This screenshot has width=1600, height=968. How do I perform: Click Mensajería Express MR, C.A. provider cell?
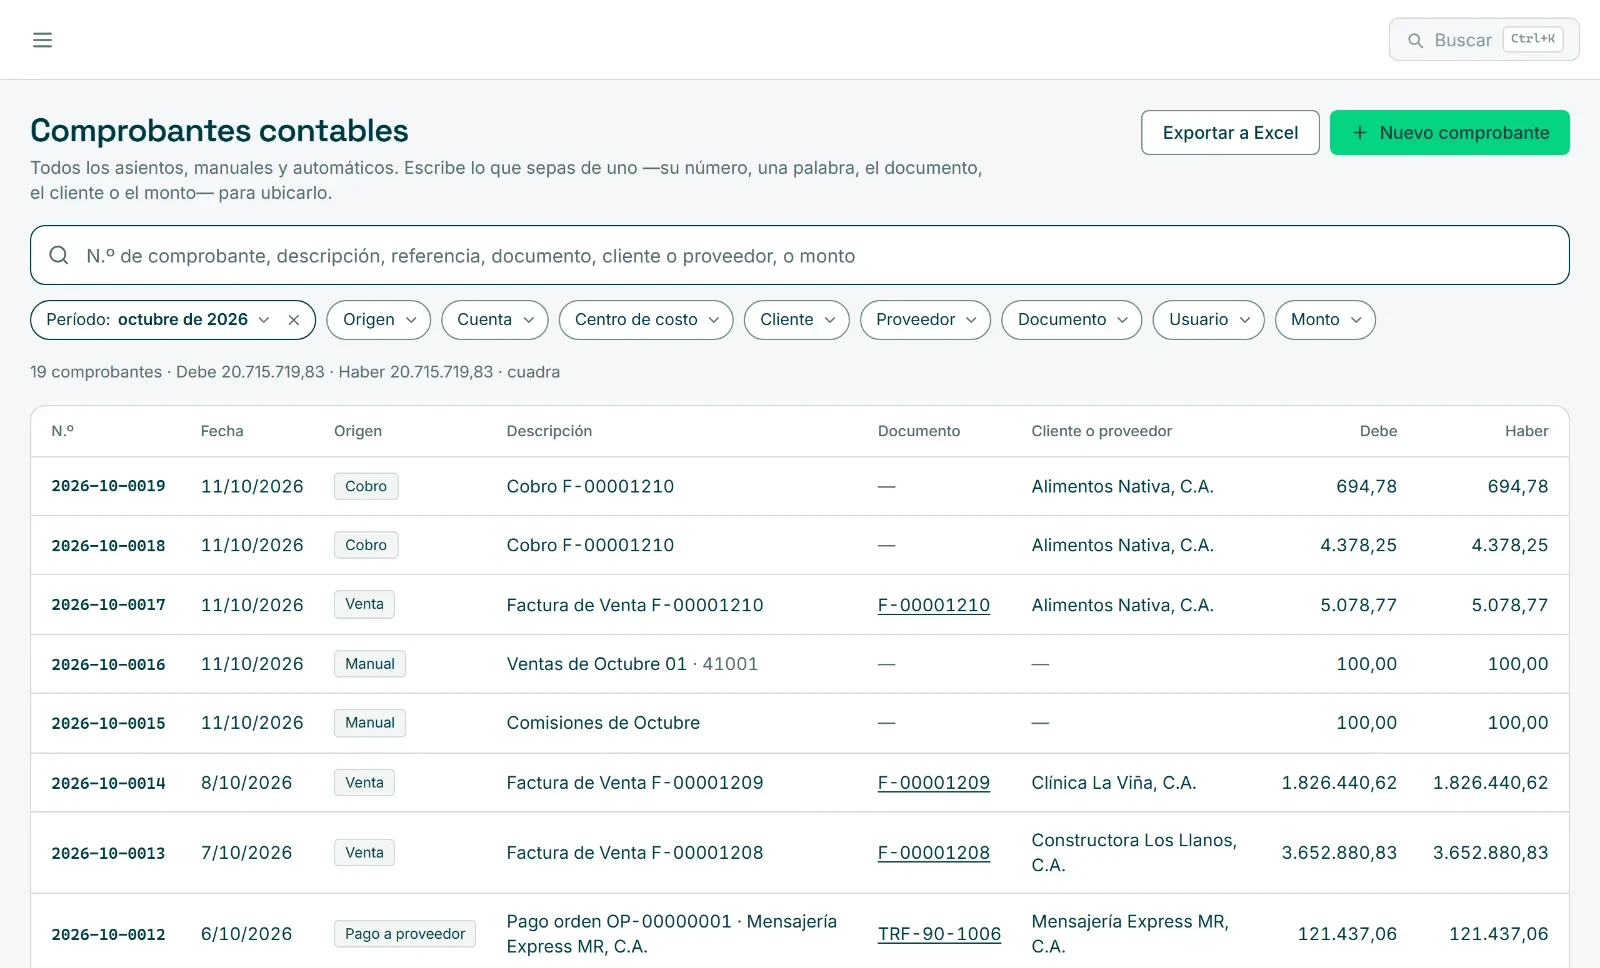point(1130,934)
